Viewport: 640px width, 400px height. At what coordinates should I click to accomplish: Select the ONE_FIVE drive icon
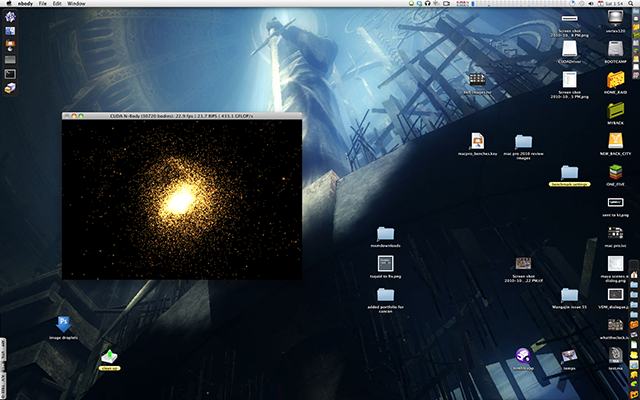[616, 172]
